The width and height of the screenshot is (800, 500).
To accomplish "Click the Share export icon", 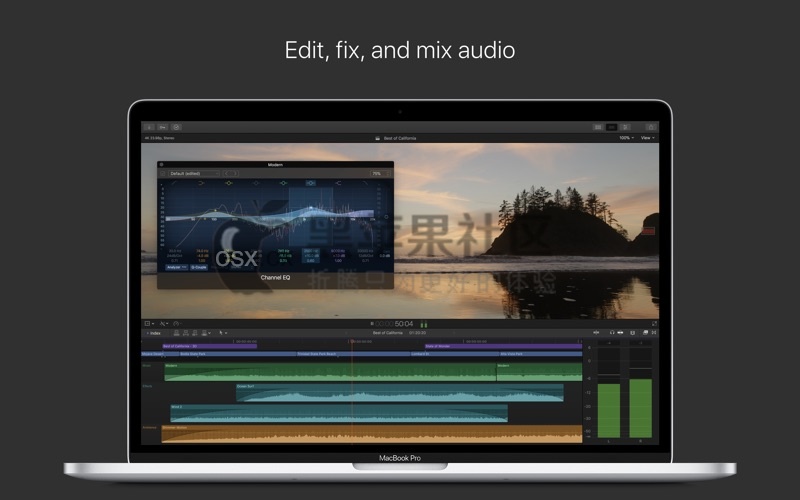I will click(651, 127).
